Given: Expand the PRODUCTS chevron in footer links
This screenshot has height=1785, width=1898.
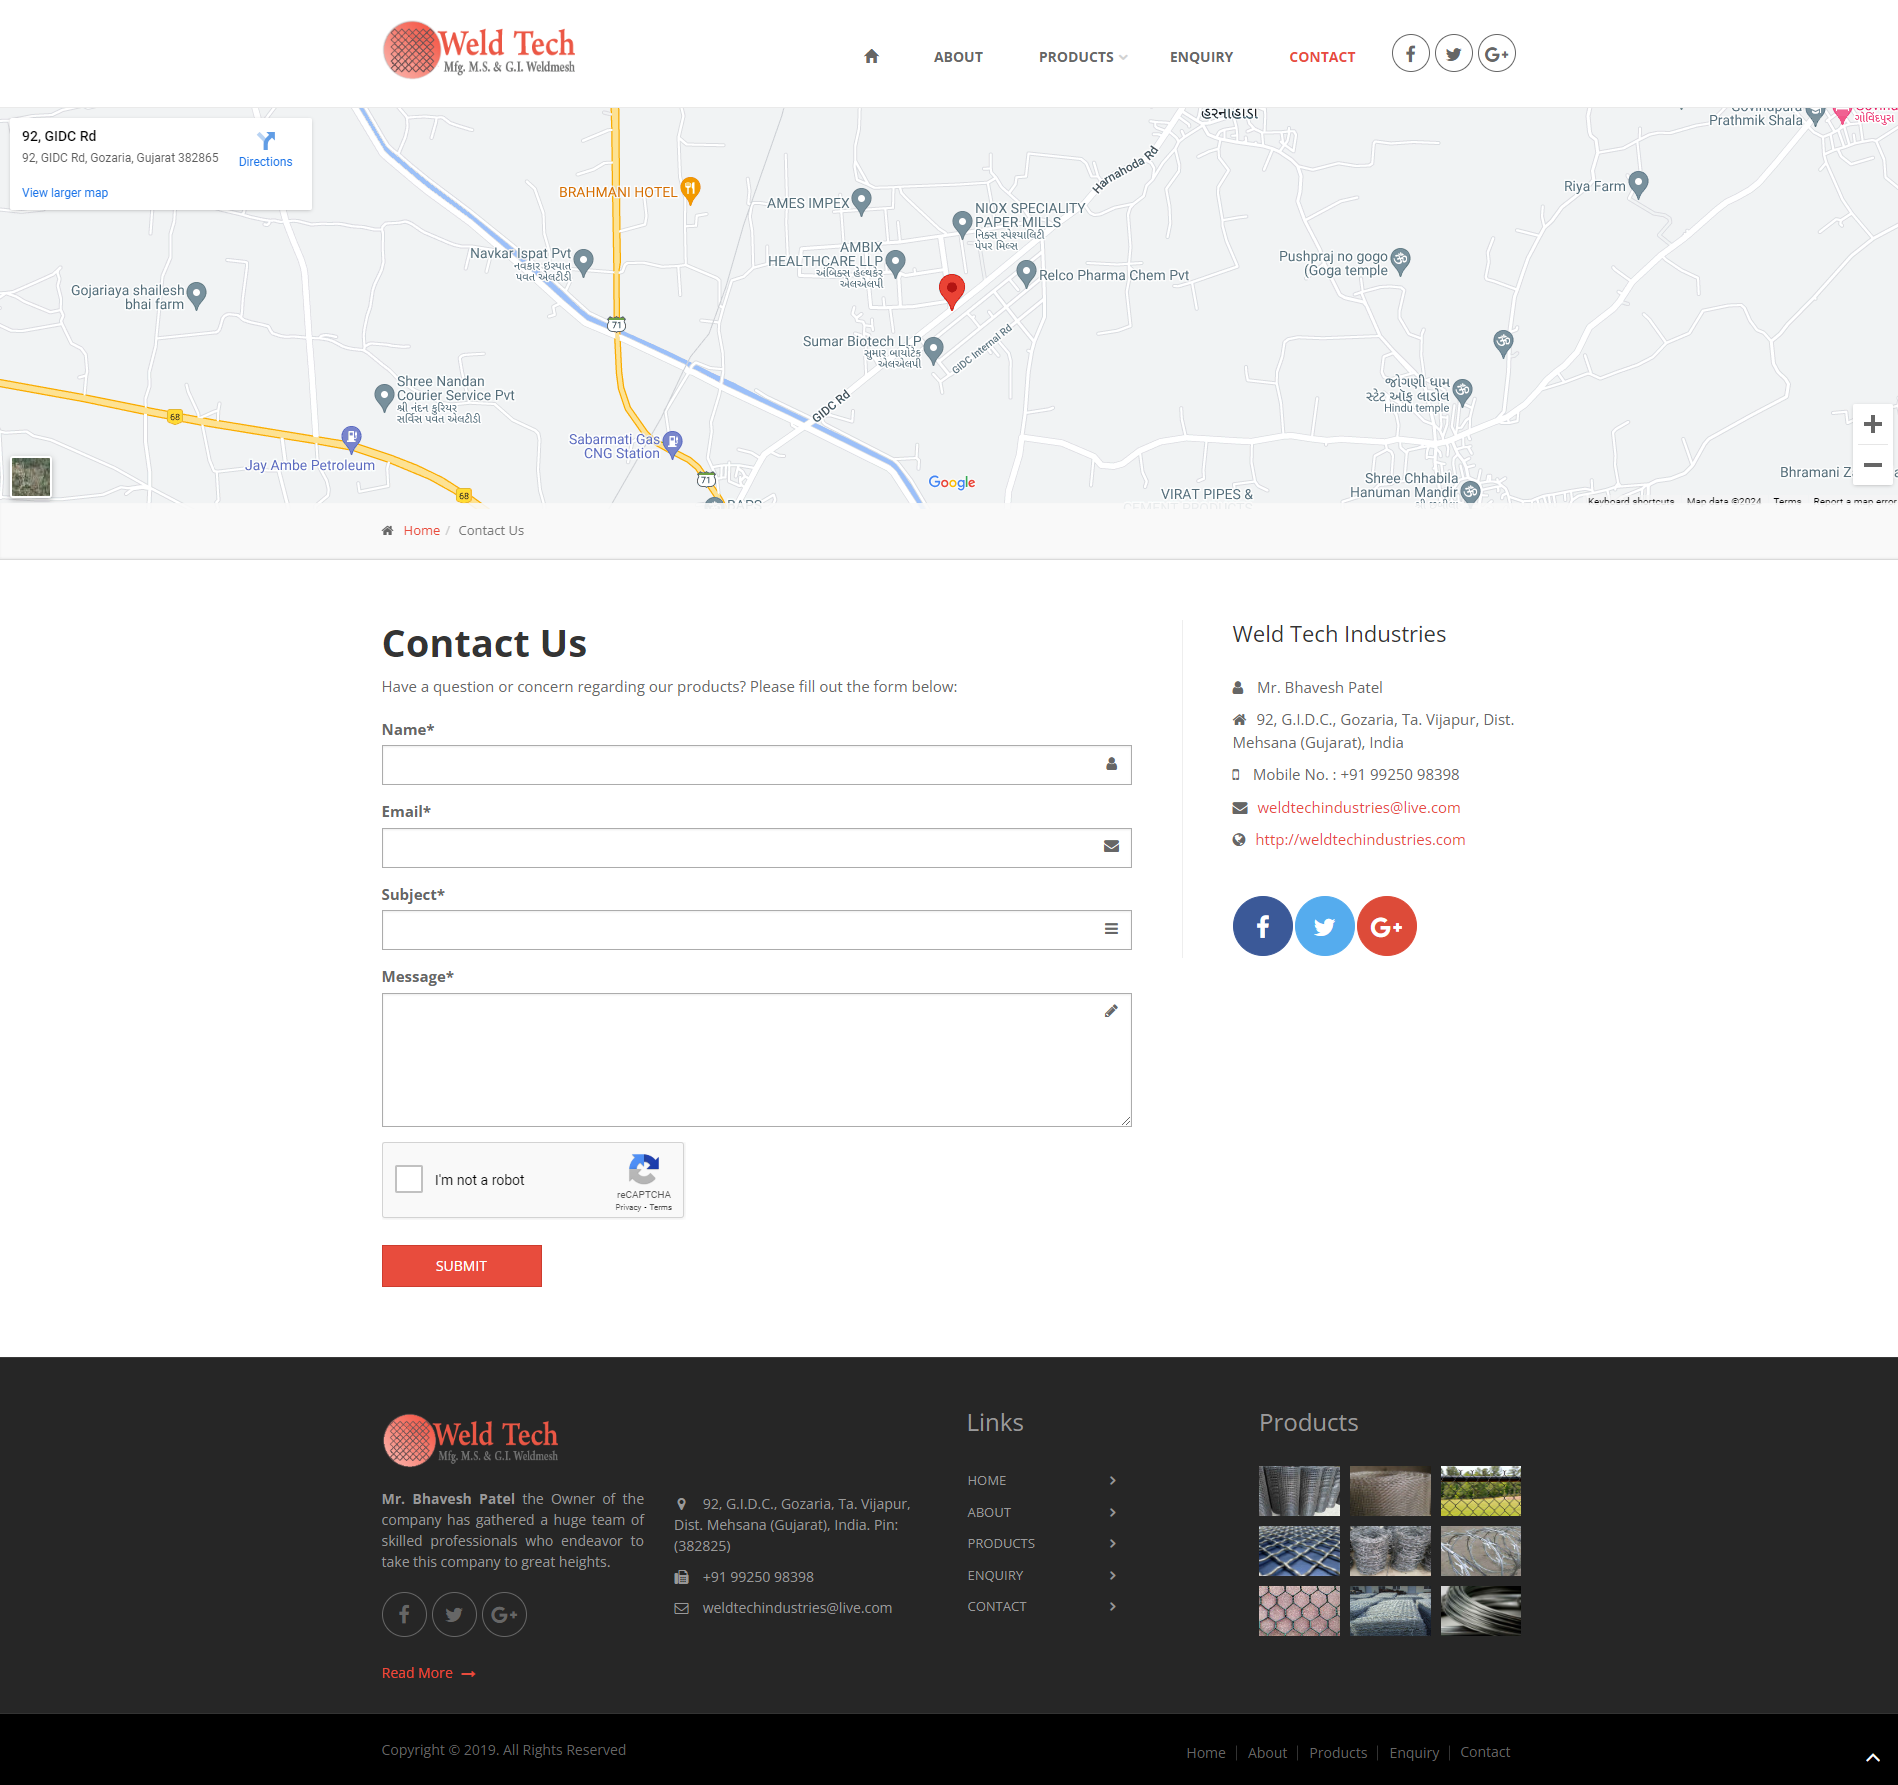Looking at the screenshot, I should click(1111, 1543).
